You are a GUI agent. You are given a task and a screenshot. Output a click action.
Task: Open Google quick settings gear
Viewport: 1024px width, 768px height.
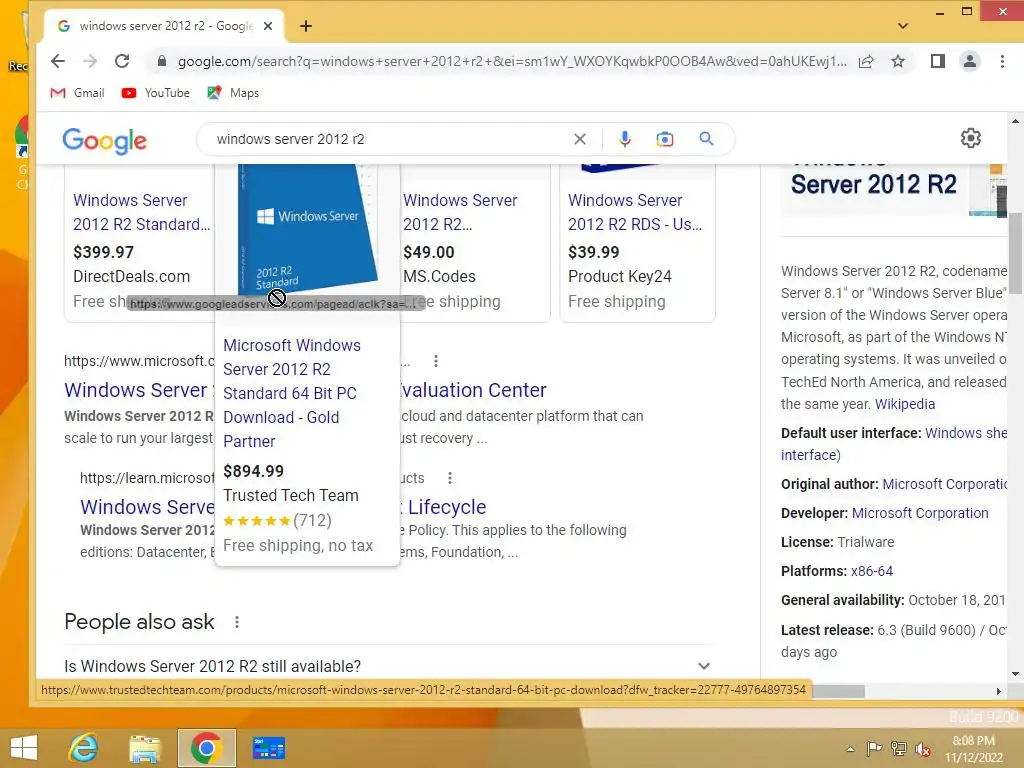pos(971,138)
